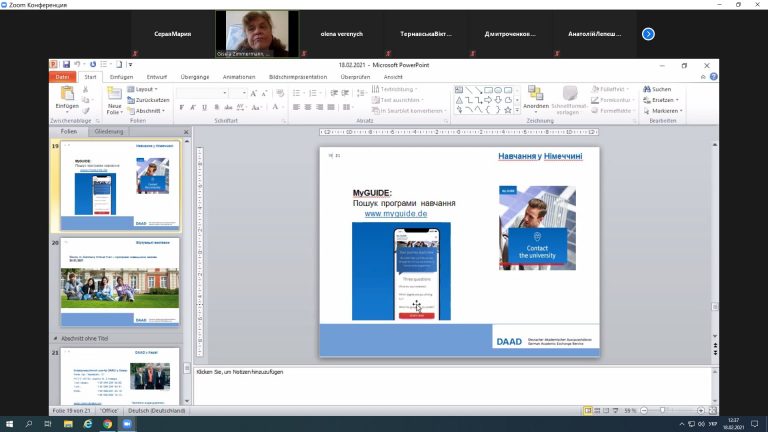Open the Entwurf ribbon tab

tap(157, 77)
